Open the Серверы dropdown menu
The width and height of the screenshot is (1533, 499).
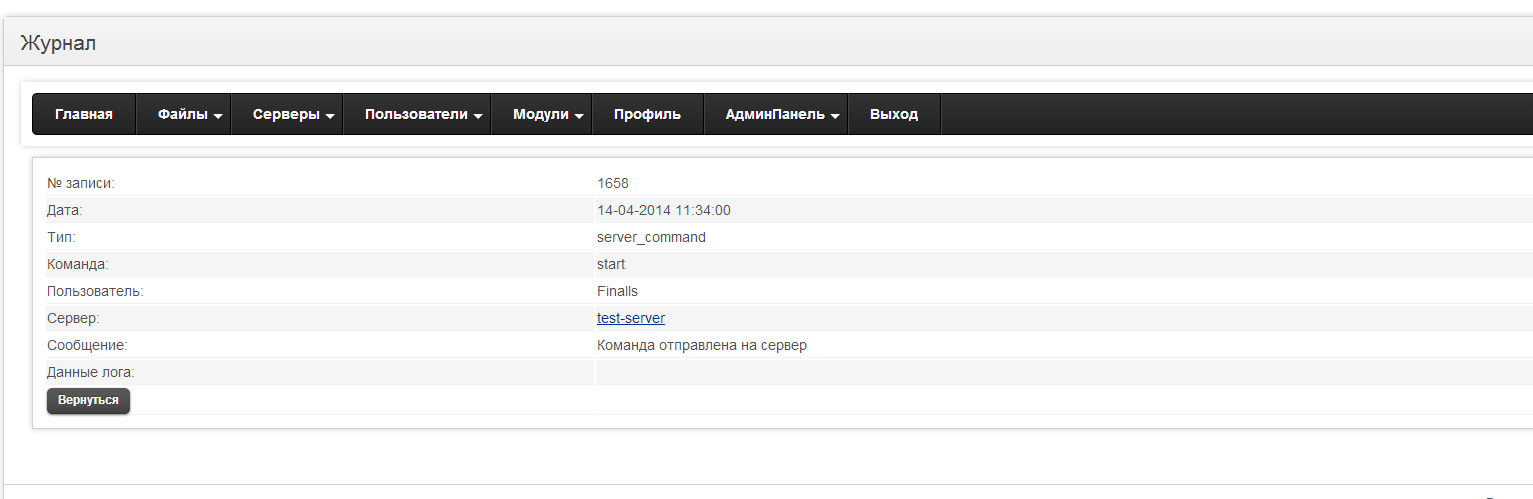point(293,114)
